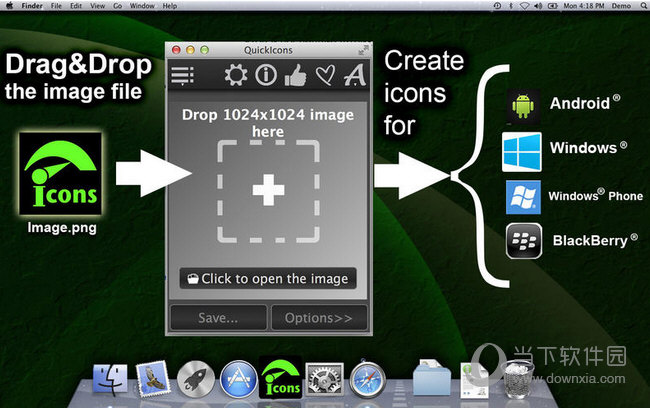
Task: Click the Demo user menu
Action: (621, 6)
